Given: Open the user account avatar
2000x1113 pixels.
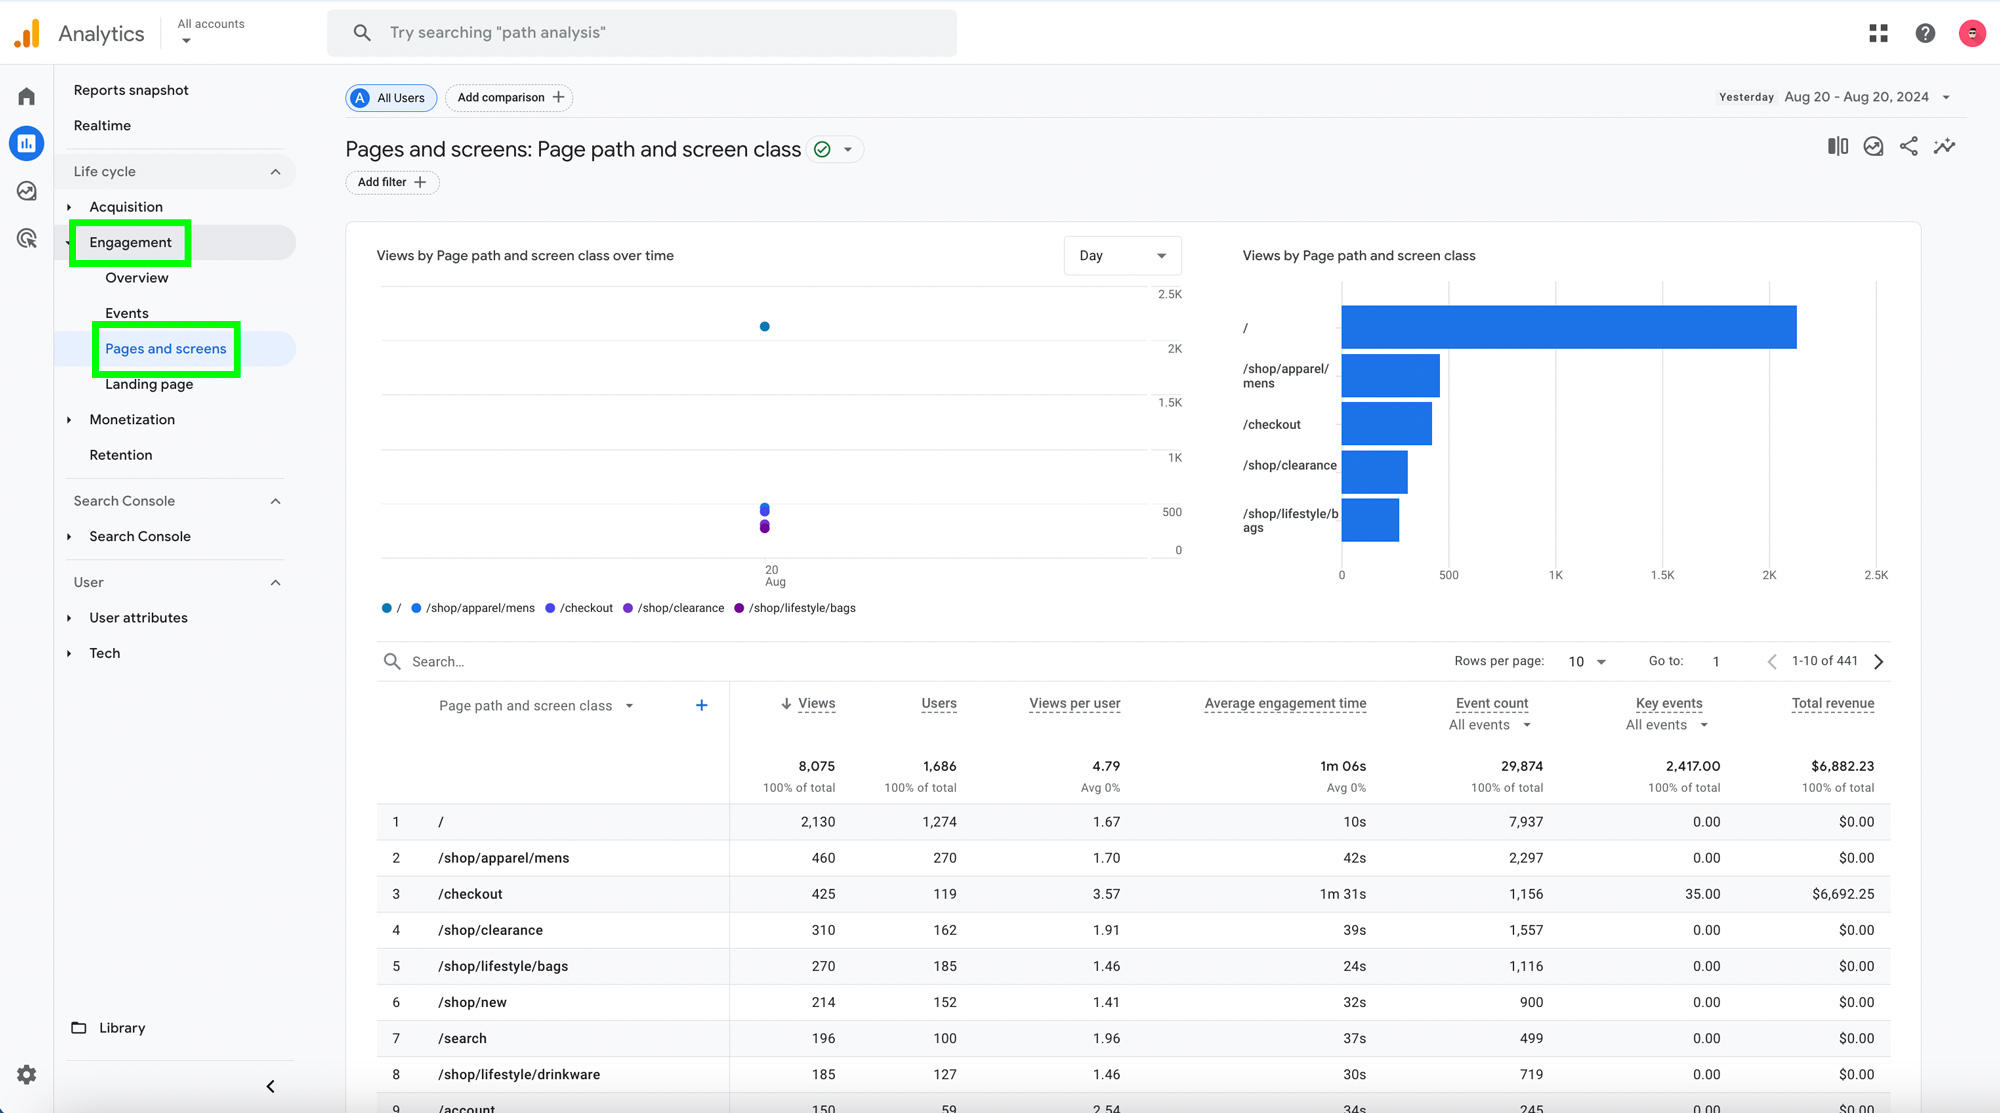Looking at the screenshot, I should 1972,33.
